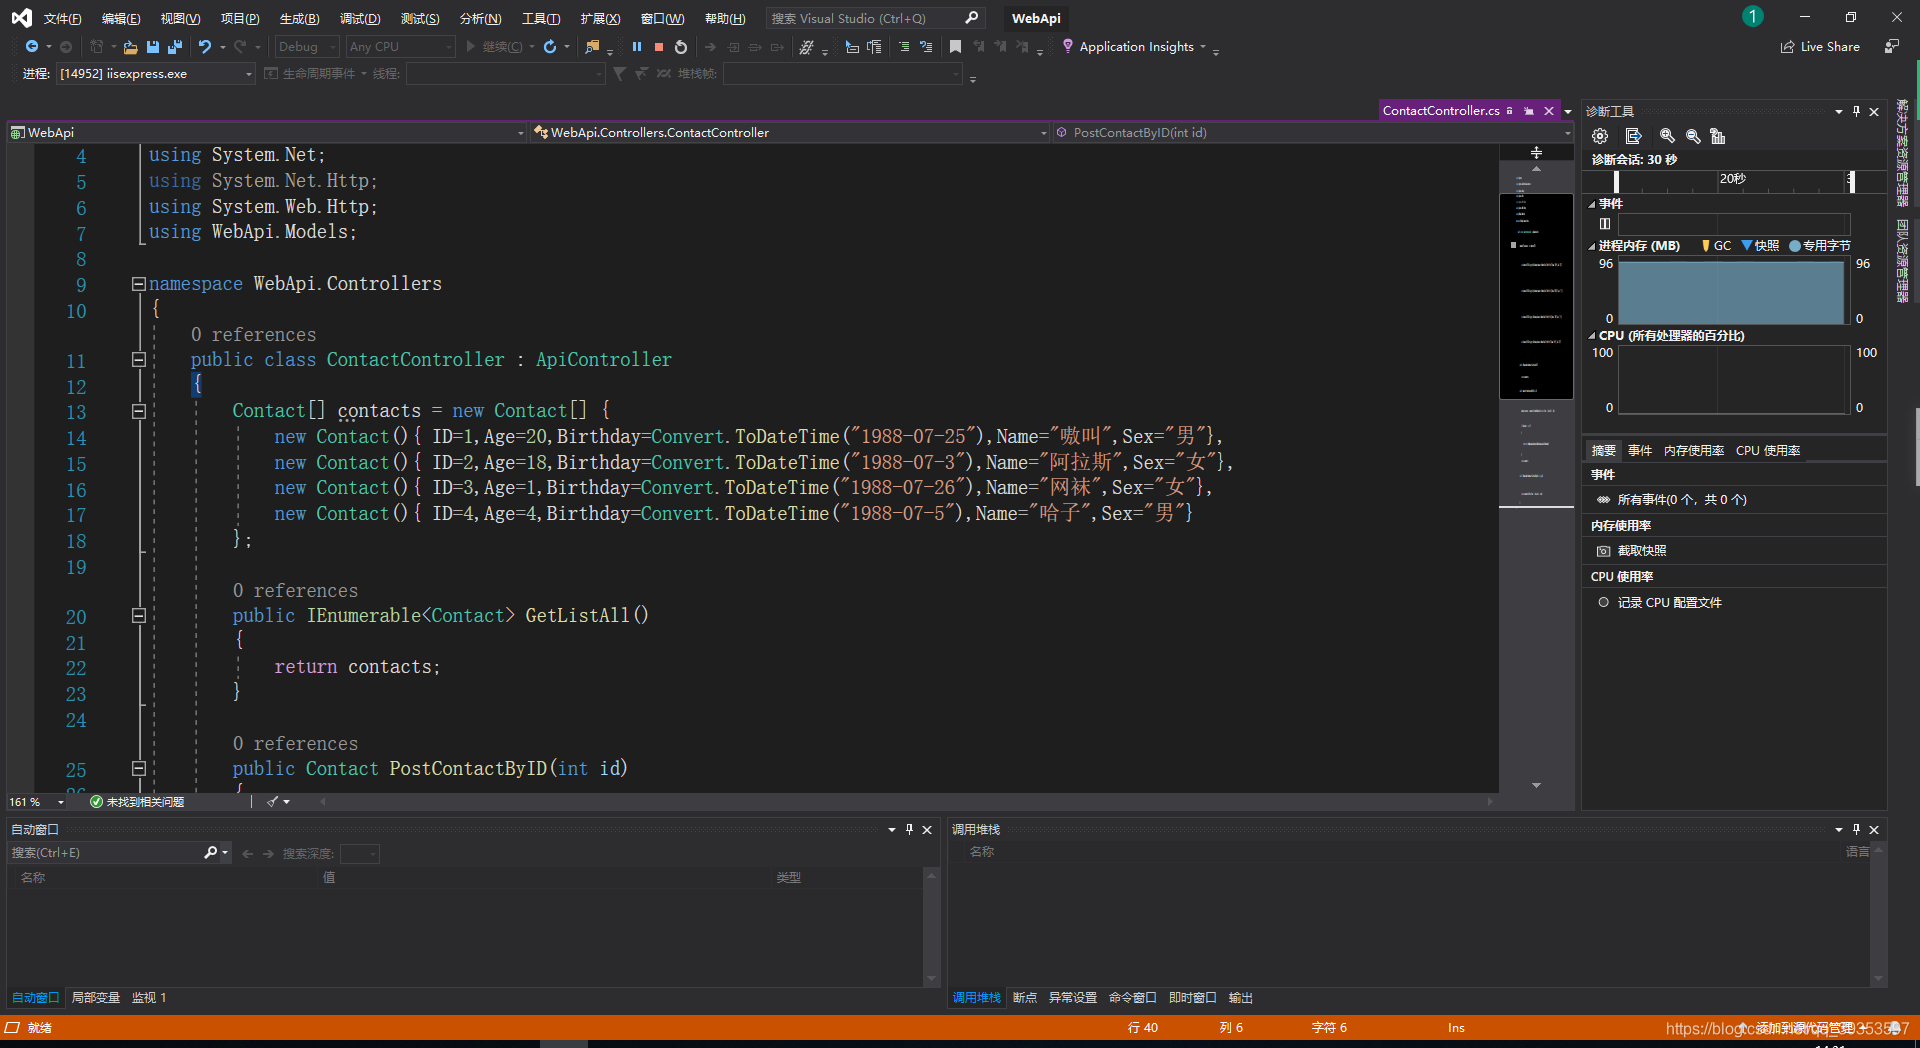This screenshot has width=1920, height=1048.
Task: Collapse the 进程内存 (MB) graph section
Action: (1592, 246)
